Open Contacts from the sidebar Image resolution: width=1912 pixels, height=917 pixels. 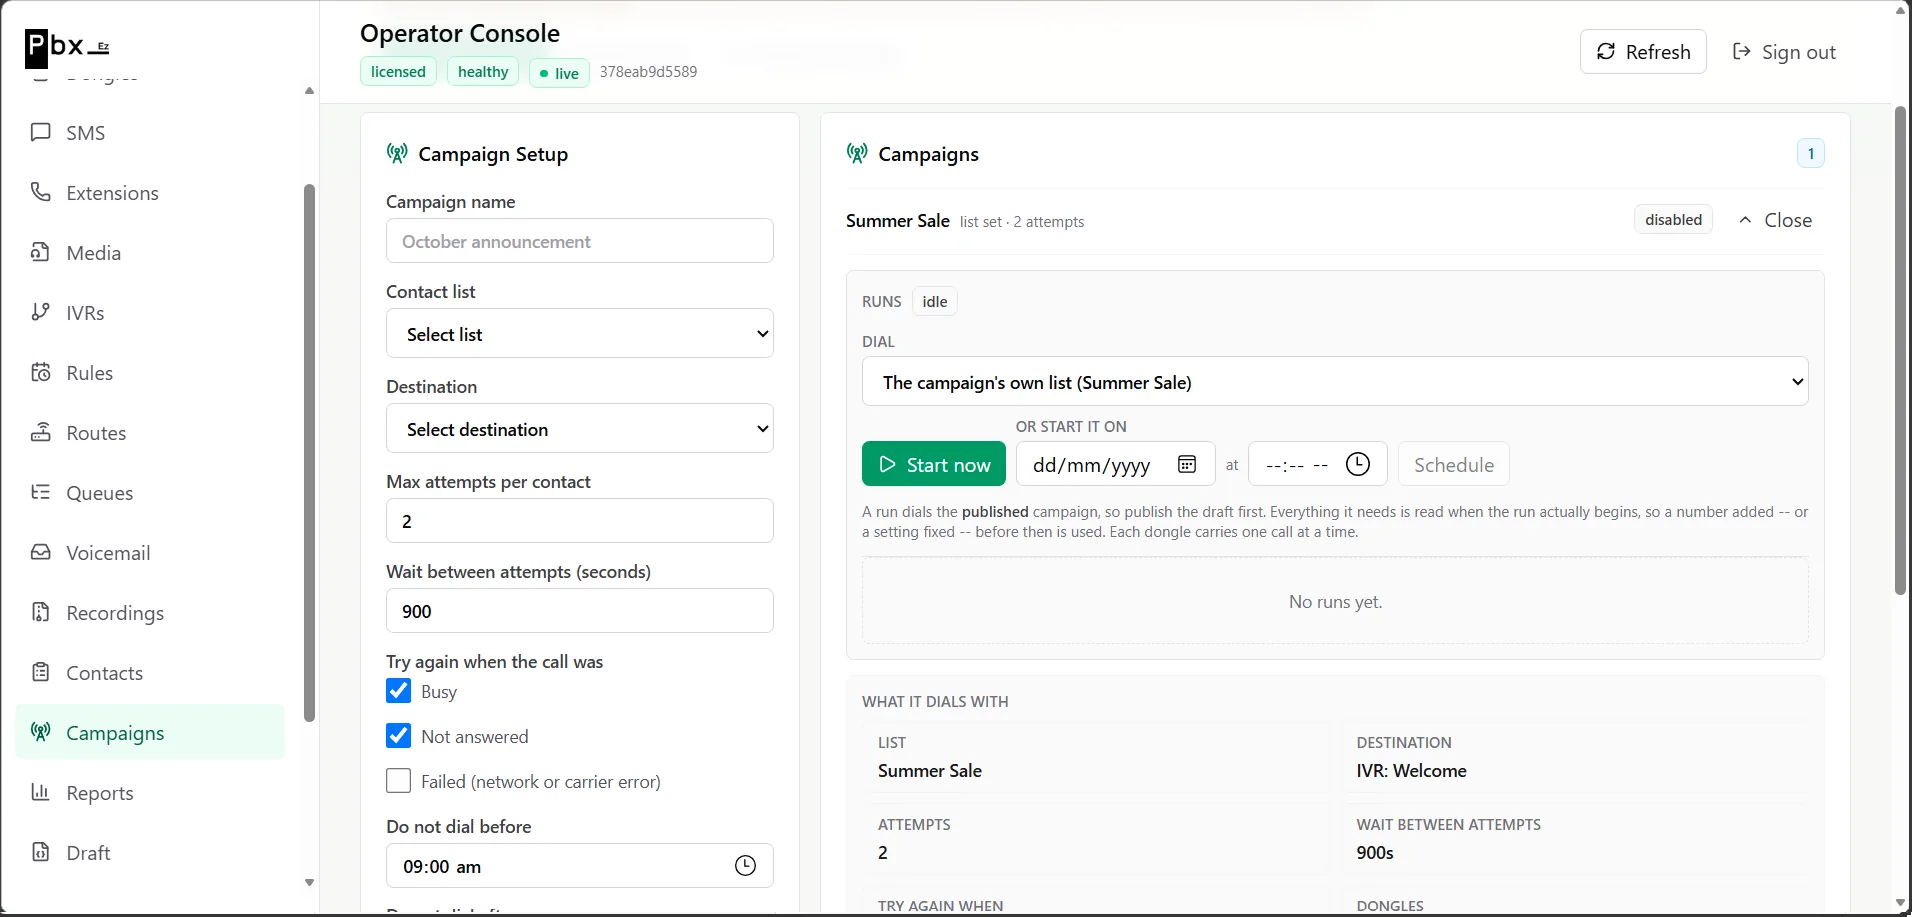click(x=150, y=672)
